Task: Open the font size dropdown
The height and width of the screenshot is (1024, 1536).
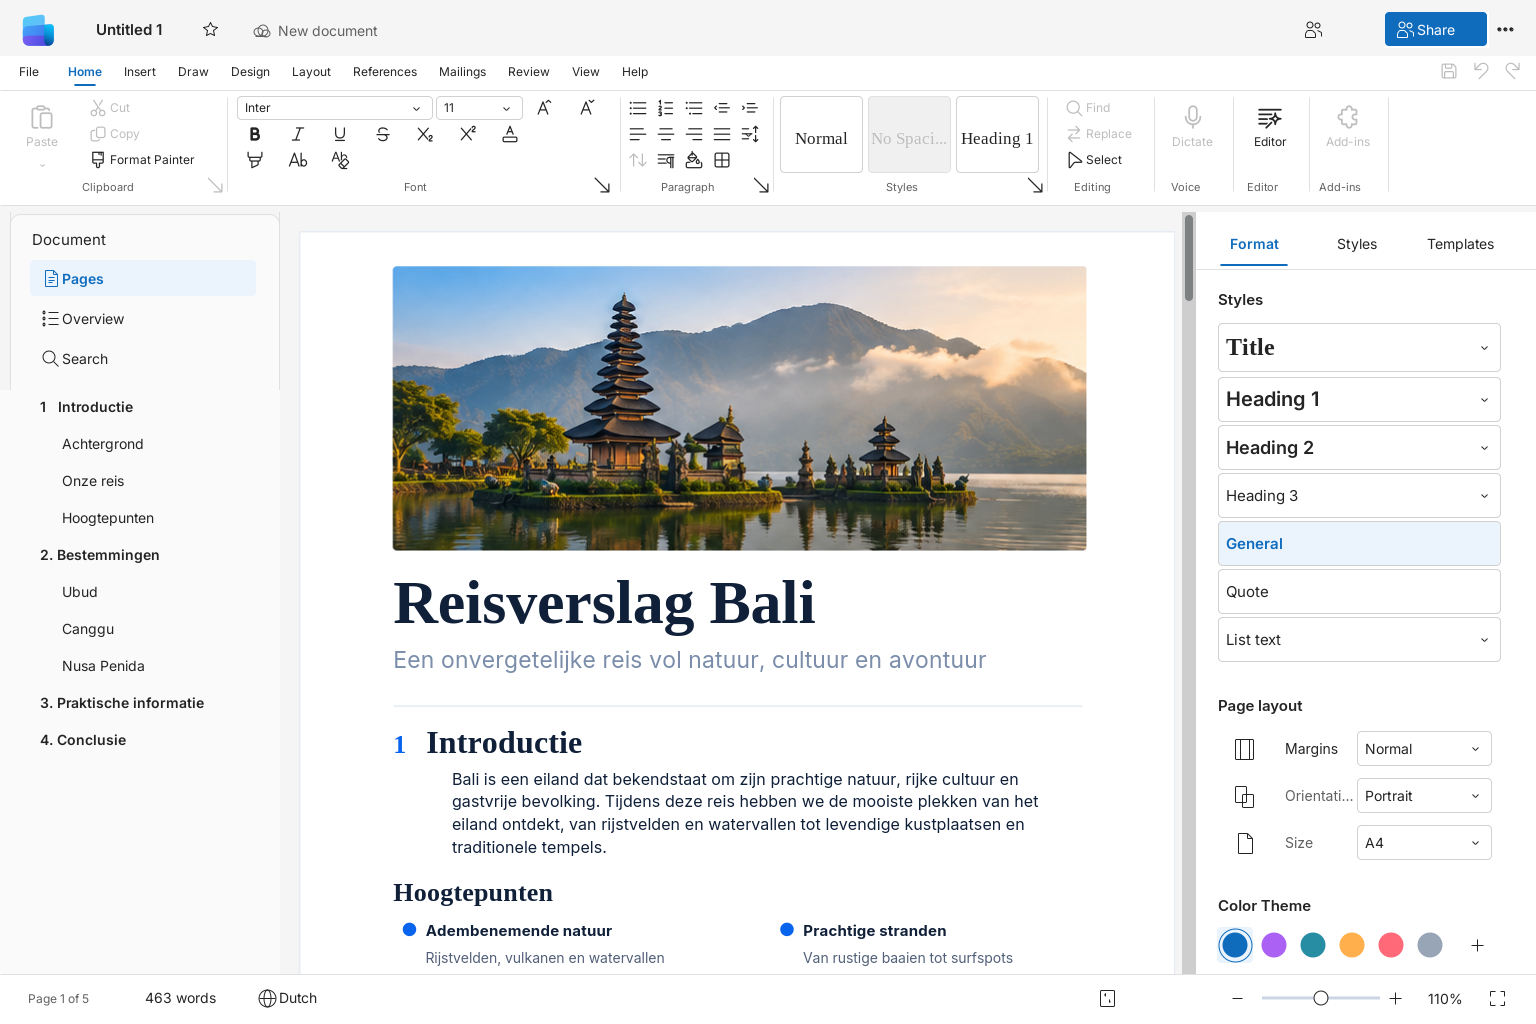Action: [x=479, y=108]
